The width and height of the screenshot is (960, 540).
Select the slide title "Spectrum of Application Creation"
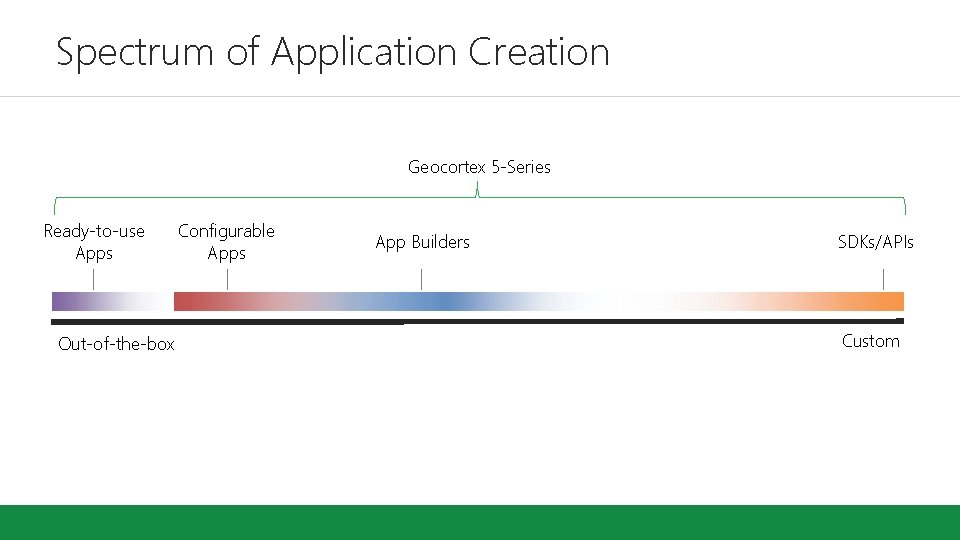[x=332, y=52]
